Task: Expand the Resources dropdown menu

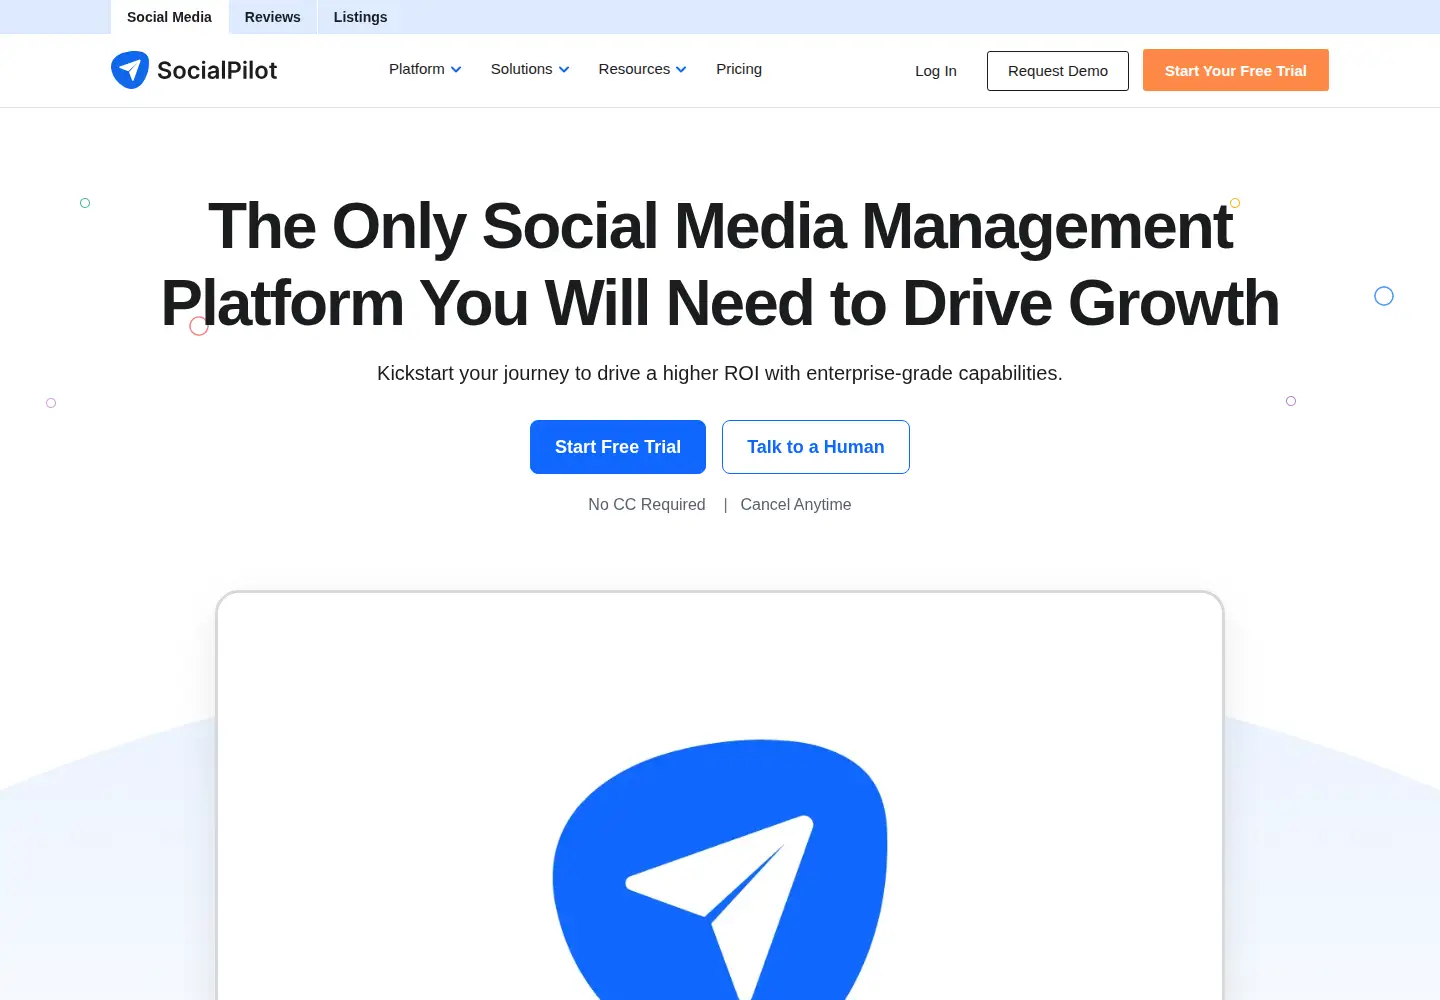Action: click(x=642, y=69)
